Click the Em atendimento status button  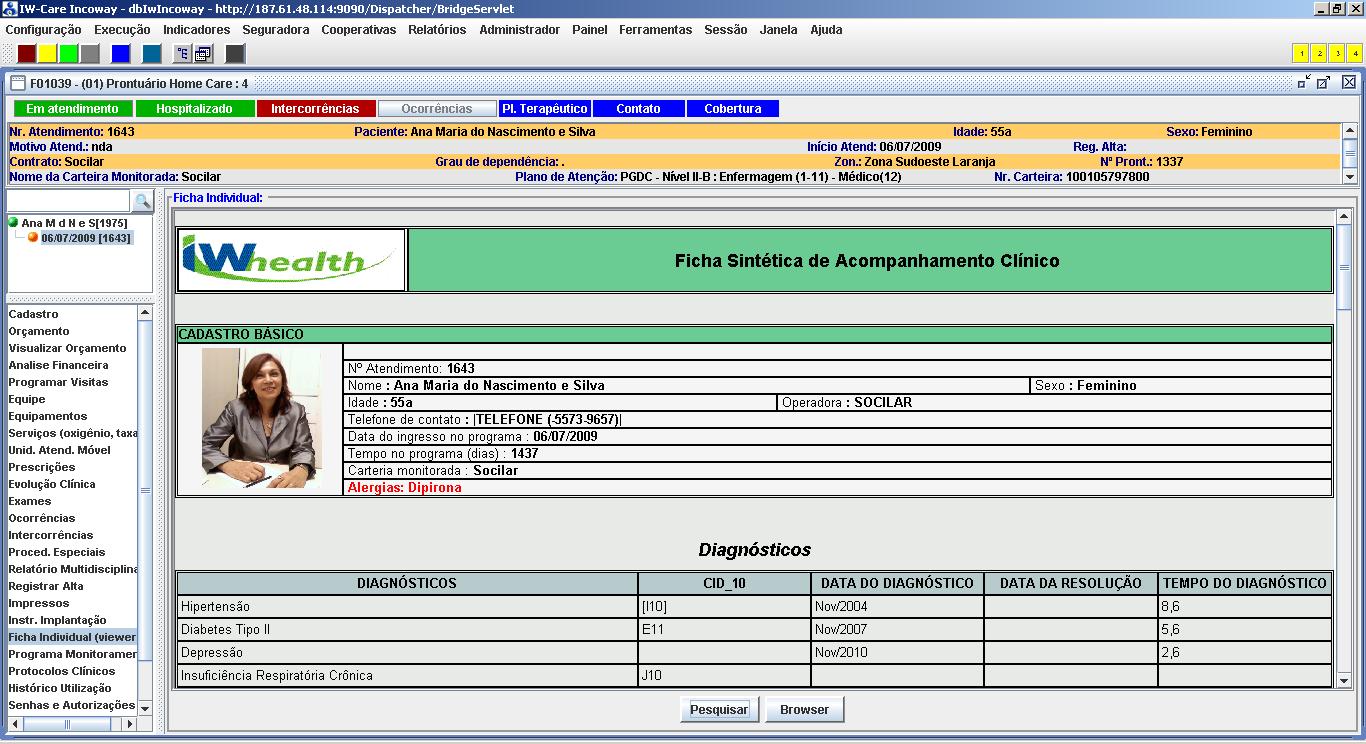(x=72, y=109)
